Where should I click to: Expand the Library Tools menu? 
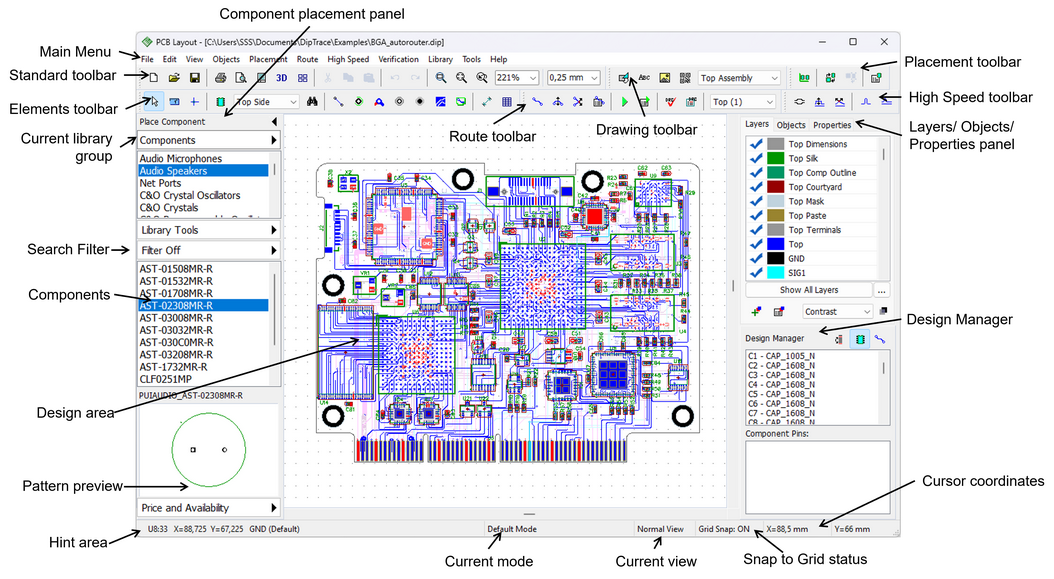(208, 230)
